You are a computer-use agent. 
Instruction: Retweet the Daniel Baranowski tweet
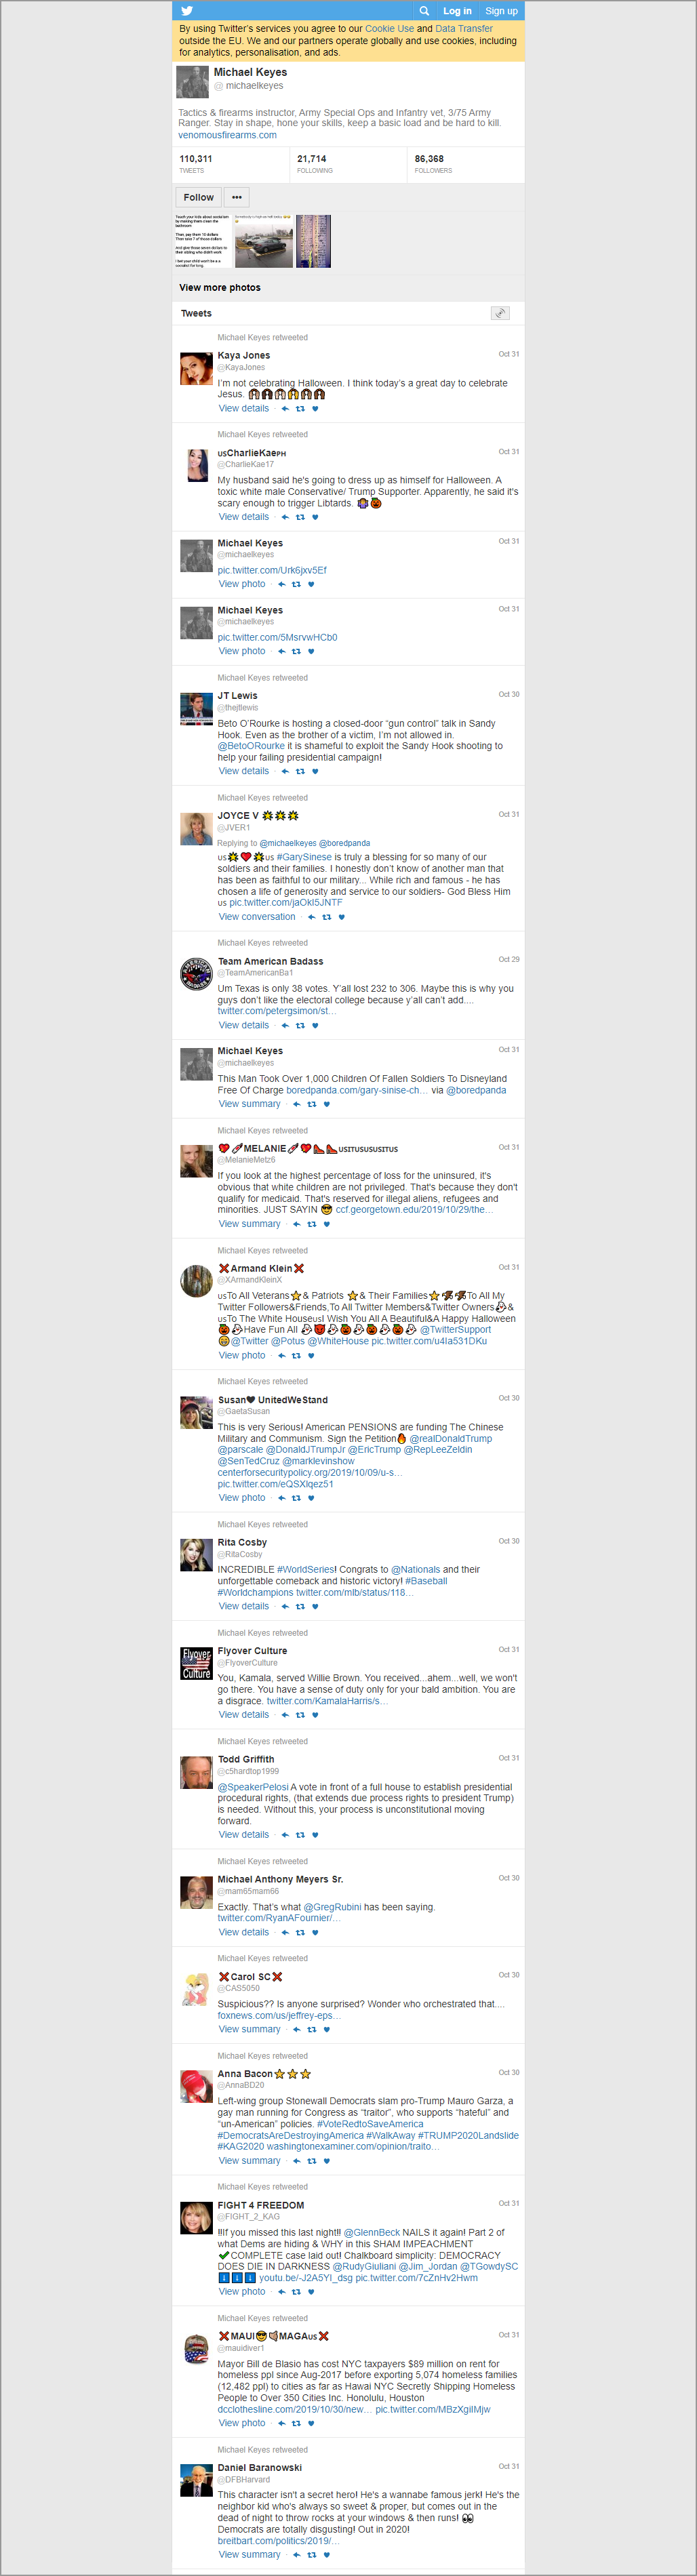point(311,2554)
